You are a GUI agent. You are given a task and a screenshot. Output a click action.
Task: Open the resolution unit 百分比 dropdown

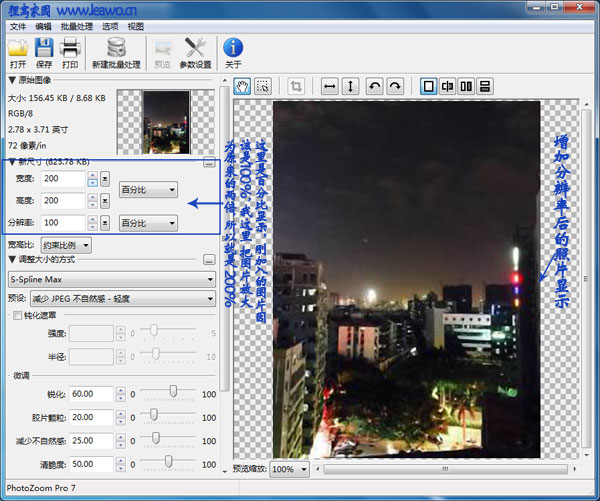pyautogui.click(x=148, y=223)
